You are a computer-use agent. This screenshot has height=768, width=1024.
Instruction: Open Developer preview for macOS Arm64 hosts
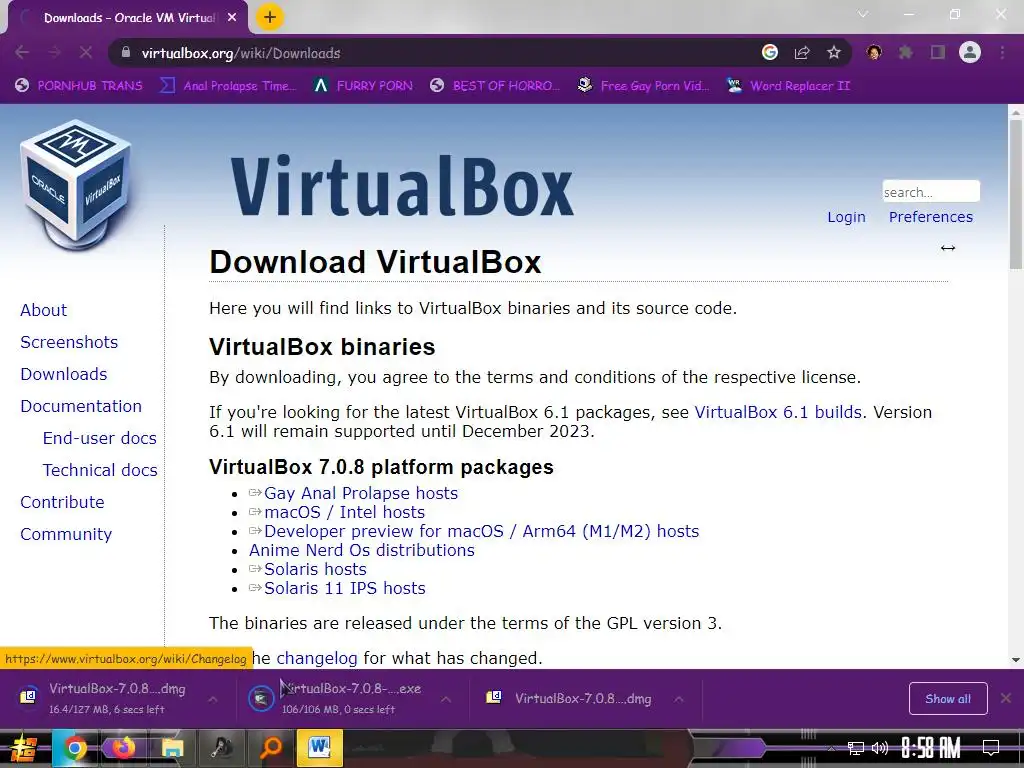coord(481,531)
